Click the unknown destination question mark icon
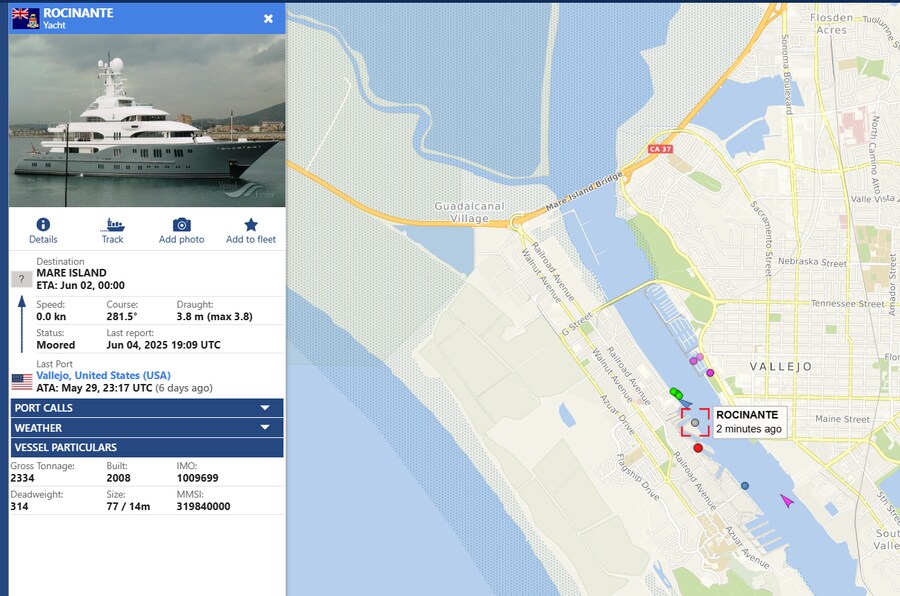 pos(22,279)
